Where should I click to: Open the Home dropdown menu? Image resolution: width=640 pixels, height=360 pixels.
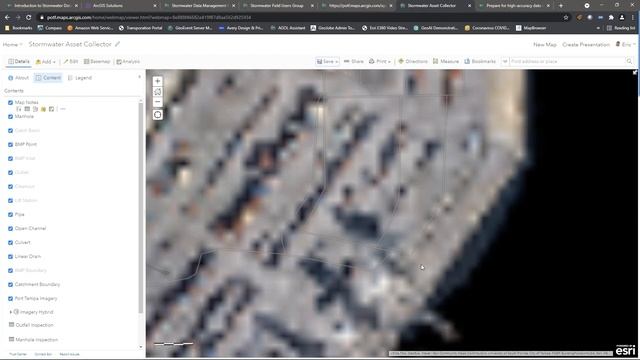pos(12,44)
